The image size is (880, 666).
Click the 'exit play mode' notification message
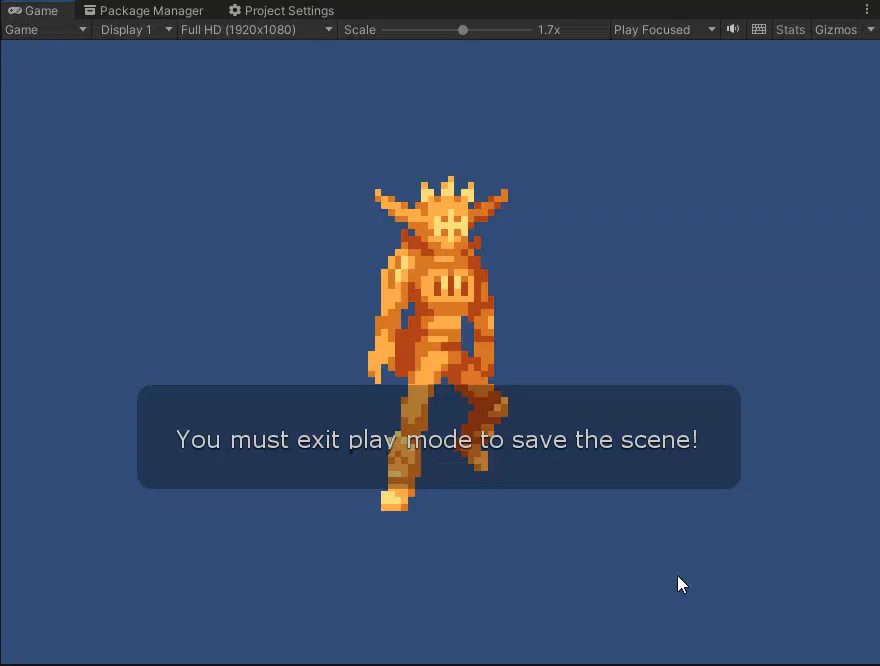pos(439,437)
